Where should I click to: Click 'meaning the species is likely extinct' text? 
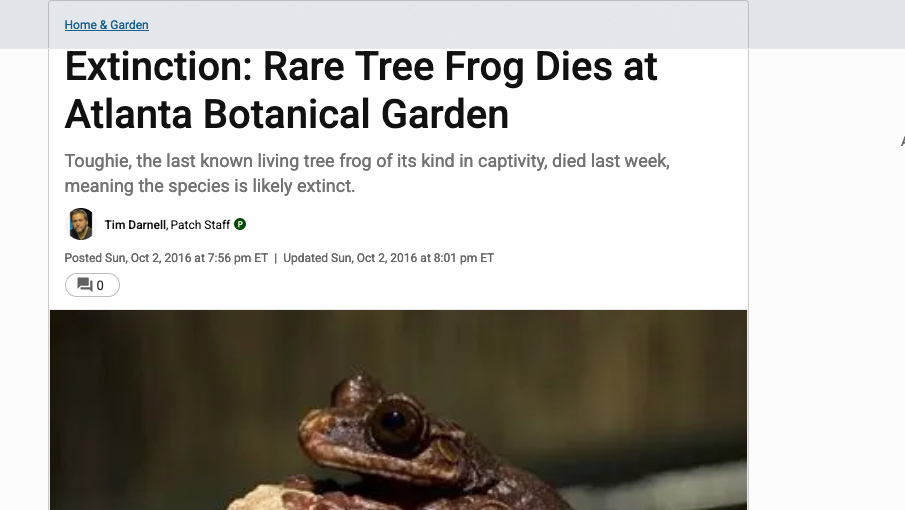[210, 186]
